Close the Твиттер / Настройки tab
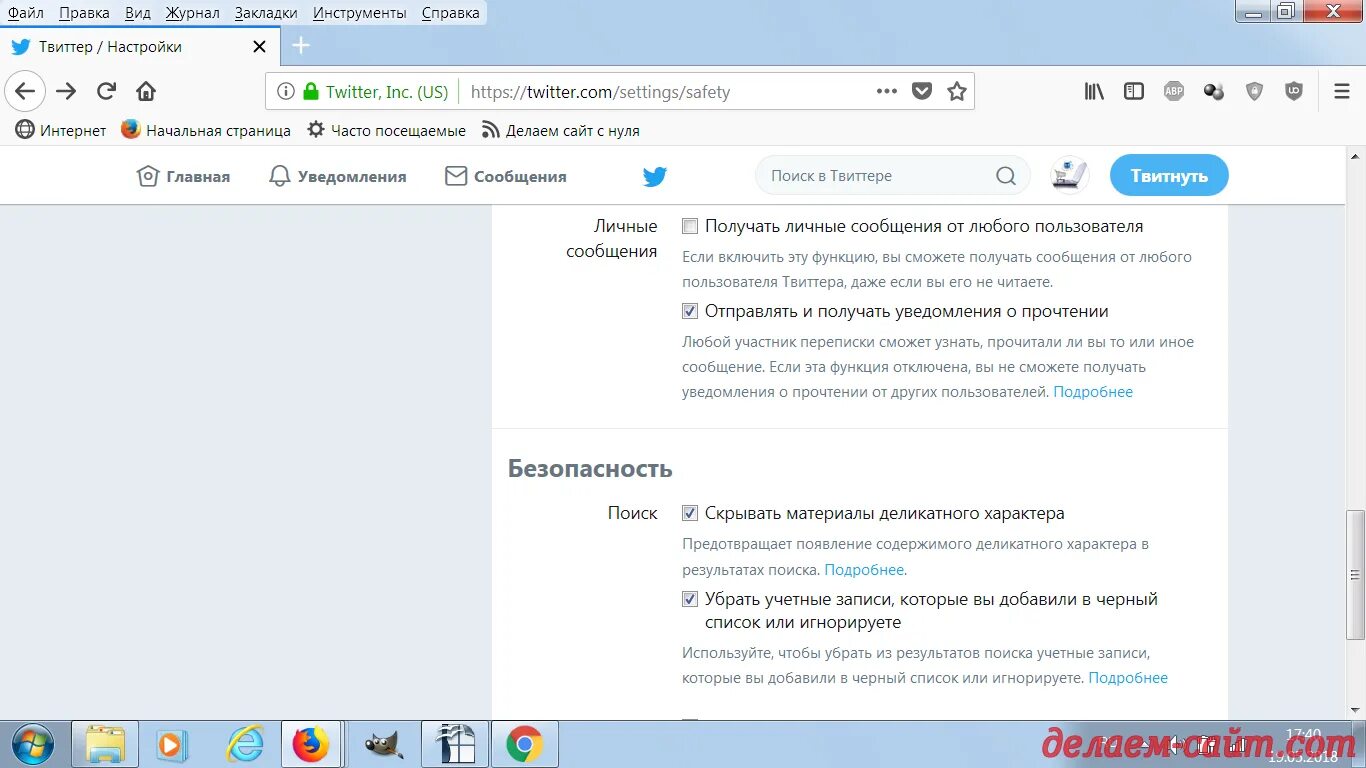The height and width of the screenshot is (768, 1366). pyautogui.click(x=259, y=46)
